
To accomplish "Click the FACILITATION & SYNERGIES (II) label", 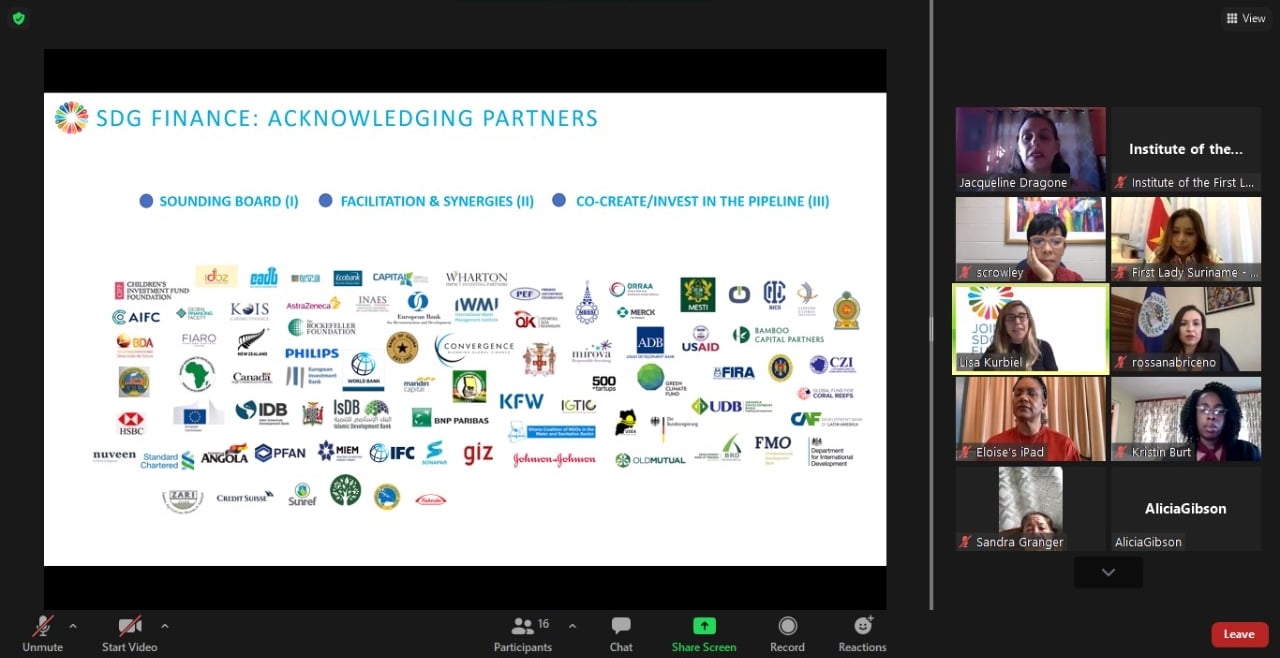I will coord(437,201).
